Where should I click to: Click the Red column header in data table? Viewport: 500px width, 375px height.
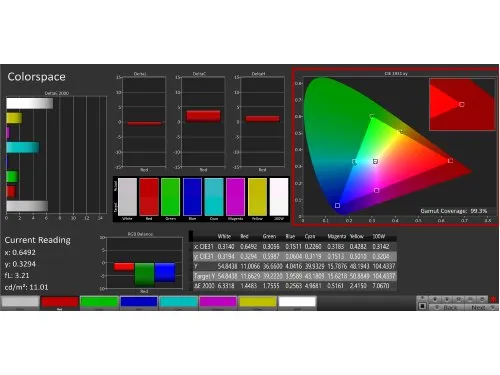pyautogui.click(x=244, y=236)
